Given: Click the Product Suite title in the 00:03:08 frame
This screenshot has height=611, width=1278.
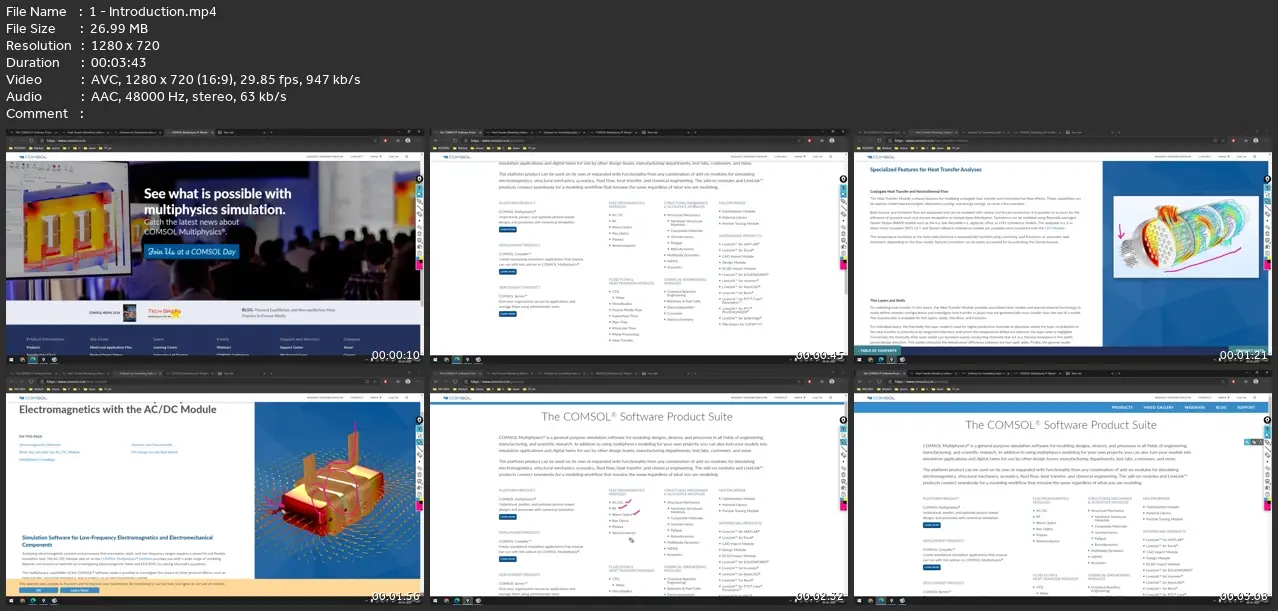Looking at the screenshot, I should coord(1060,425).
